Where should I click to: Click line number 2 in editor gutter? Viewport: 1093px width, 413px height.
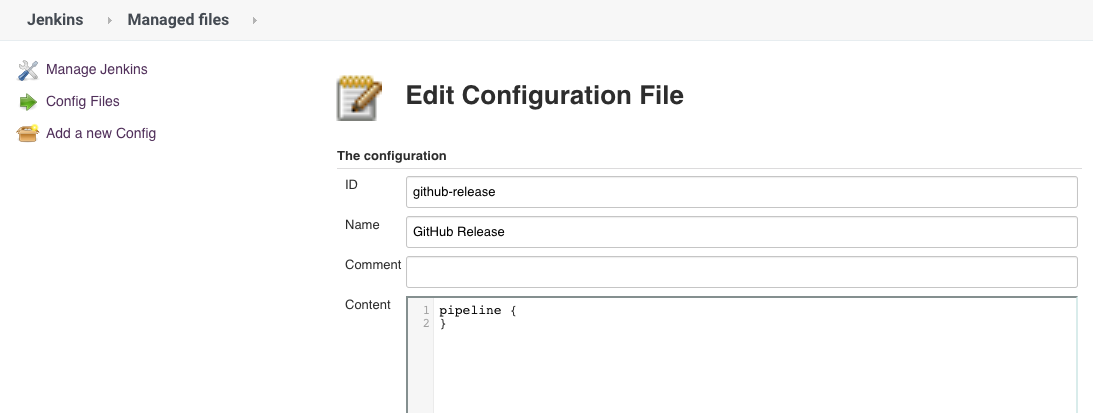pyautogui.click(x=426, y=324)
